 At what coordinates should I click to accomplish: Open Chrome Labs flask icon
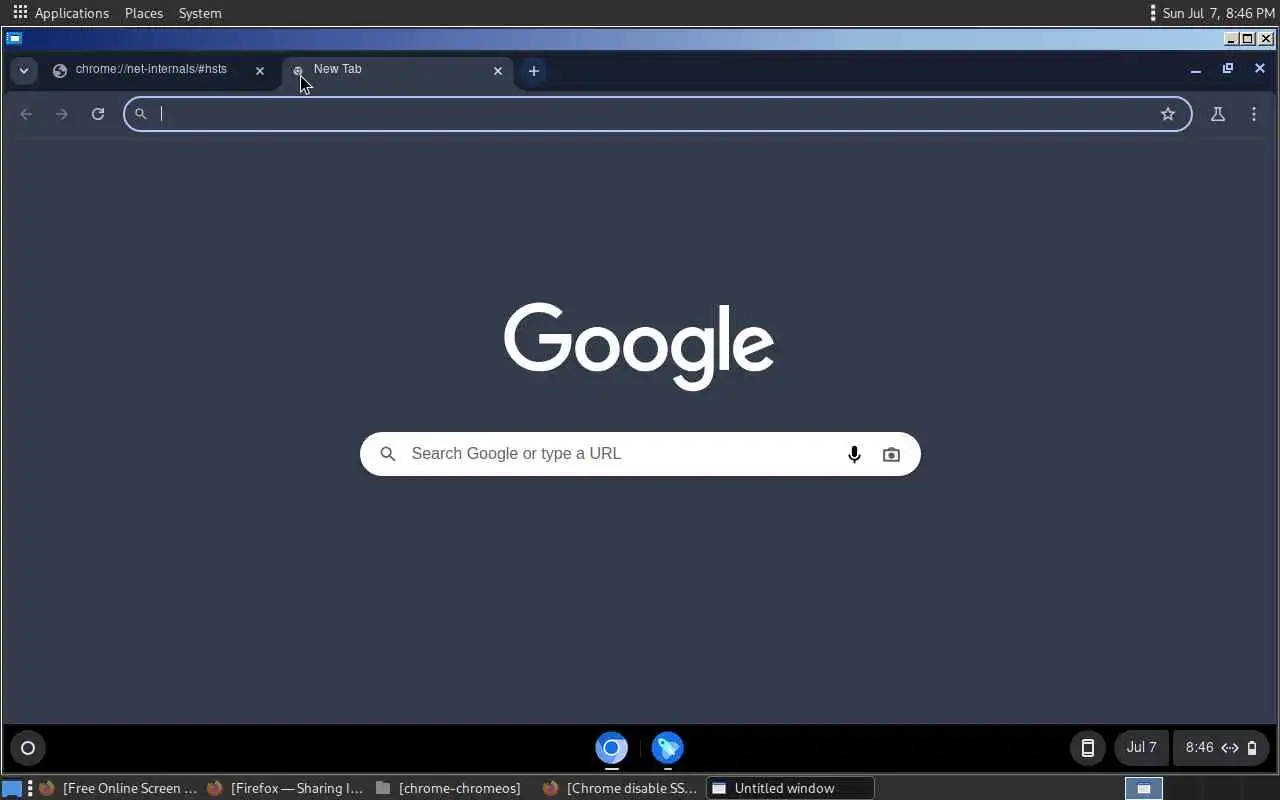[x=1218, y=114]
